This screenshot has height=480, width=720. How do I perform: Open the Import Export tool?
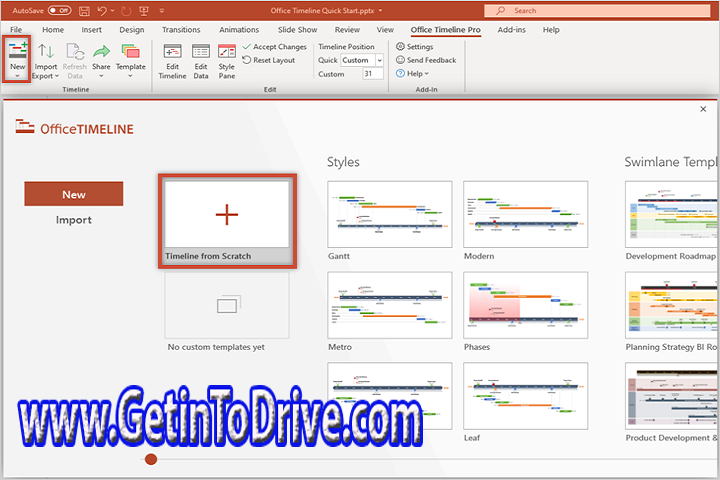[45, 61]
